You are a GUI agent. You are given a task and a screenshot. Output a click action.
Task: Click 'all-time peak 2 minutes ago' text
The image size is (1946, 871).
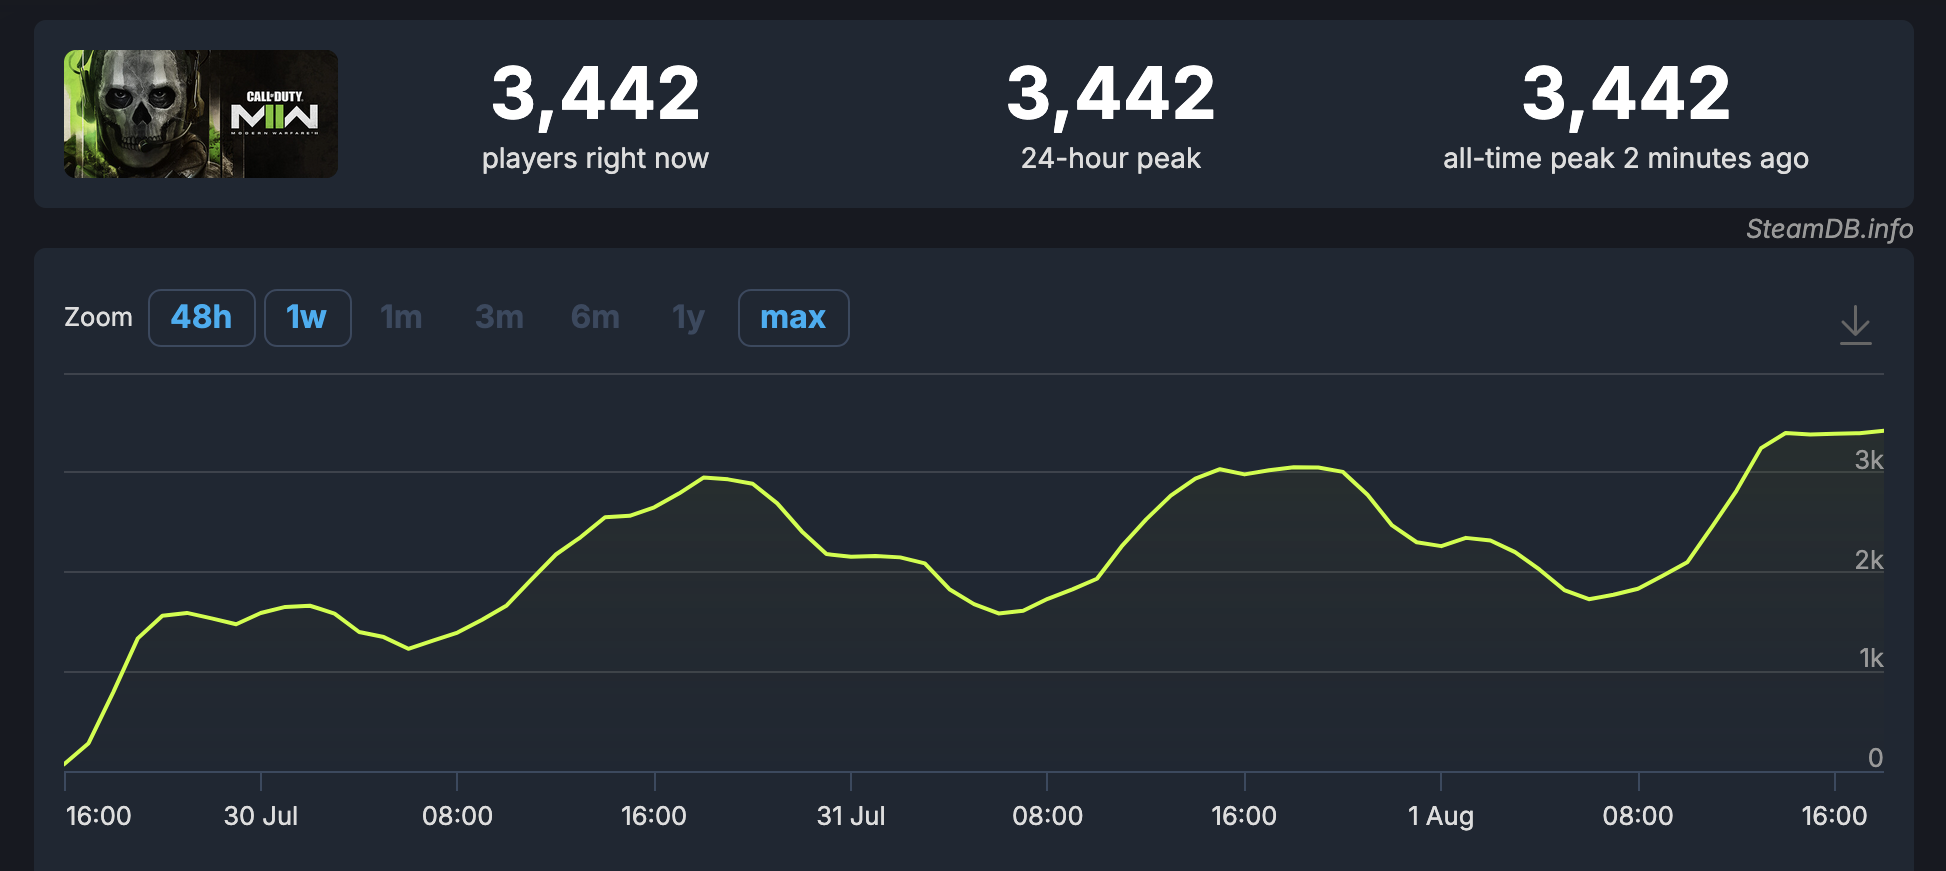tap(1625, 158)
